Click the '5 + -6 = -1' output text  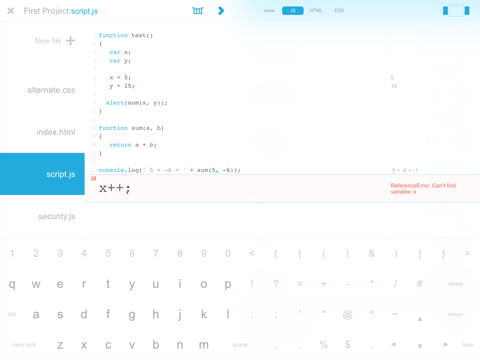click(x=404, y=170)
